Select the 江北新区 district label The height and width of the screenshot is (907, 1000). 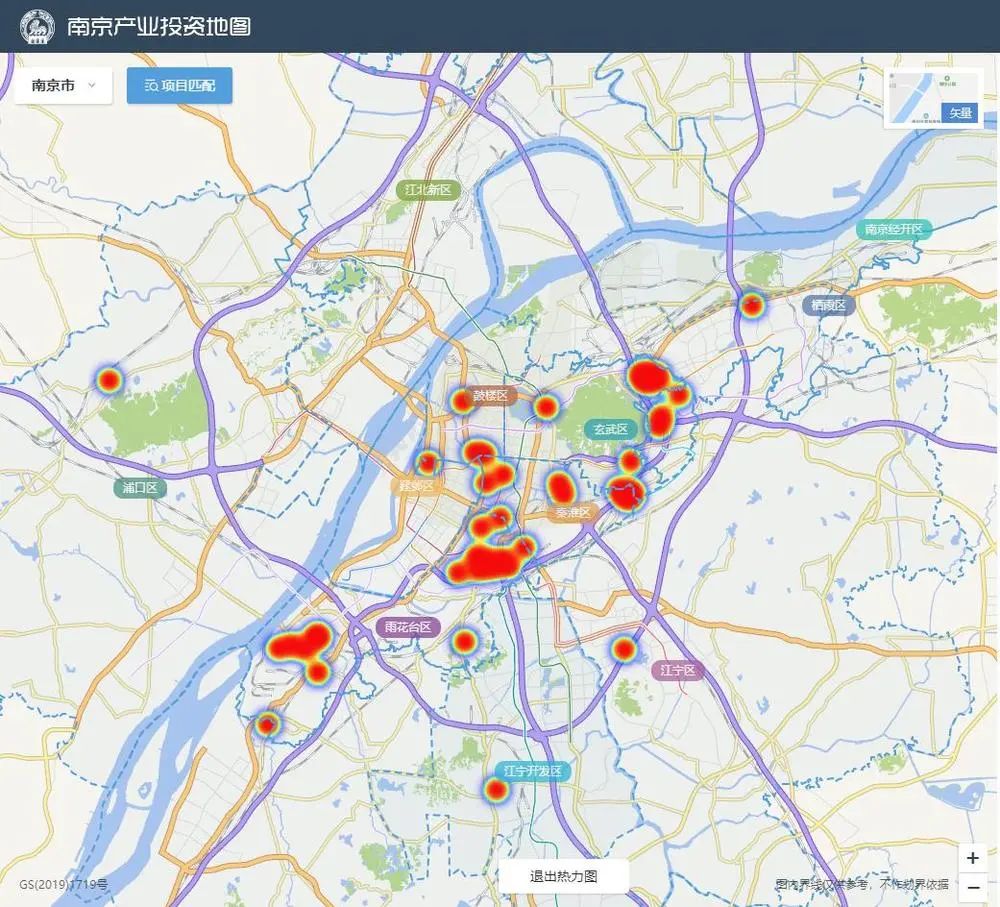tap(429, 189)
